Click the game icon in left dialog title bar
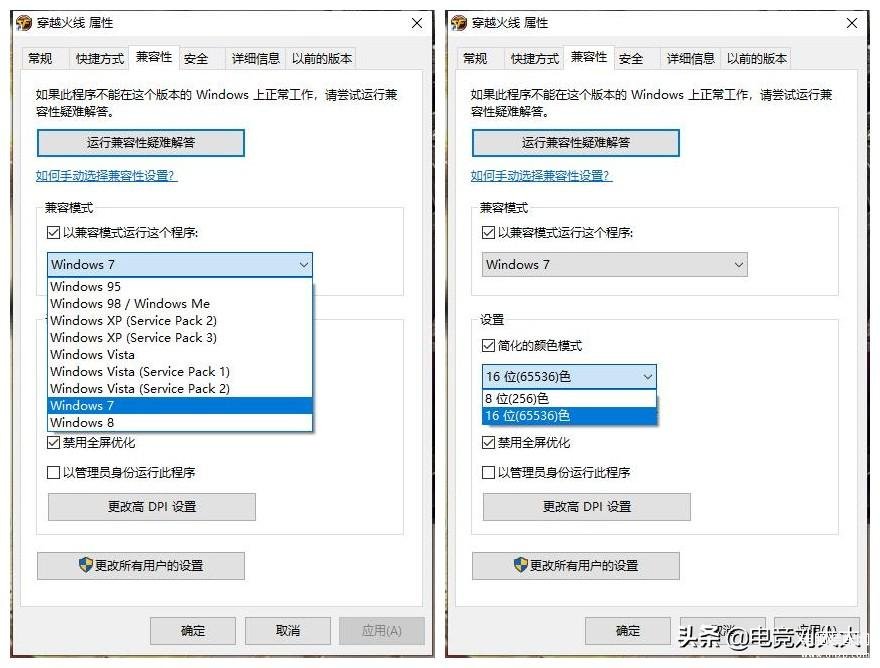Viewport: 880px width, 668px height. [24, 22]
